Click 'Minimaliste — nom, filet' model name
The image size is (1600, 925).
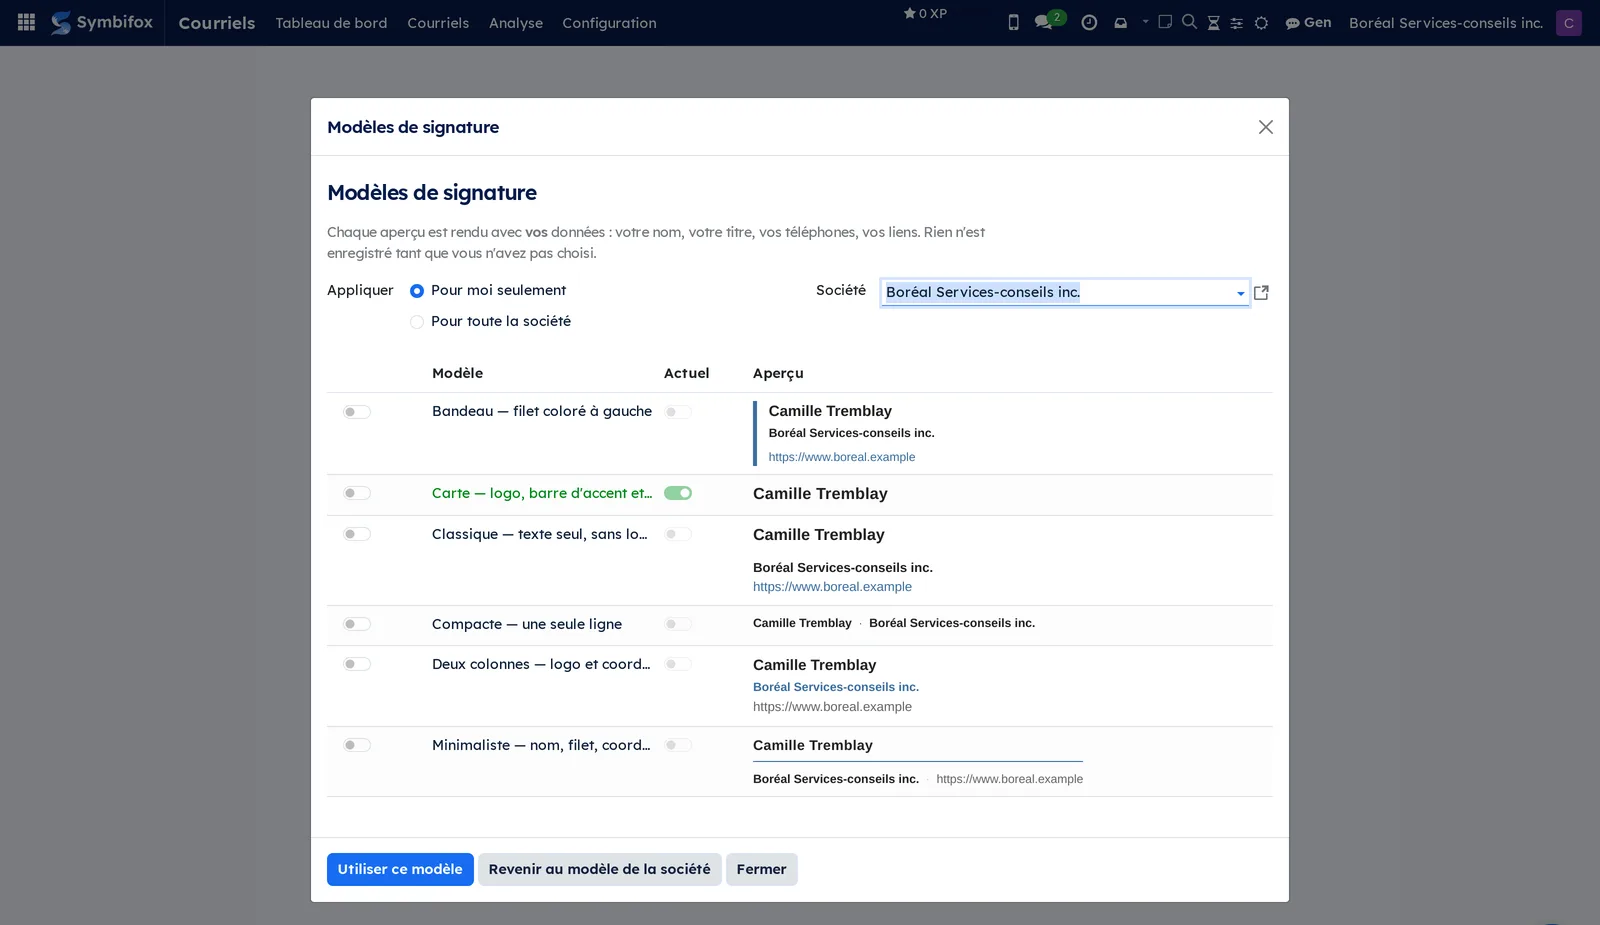[x=541, y=745]
